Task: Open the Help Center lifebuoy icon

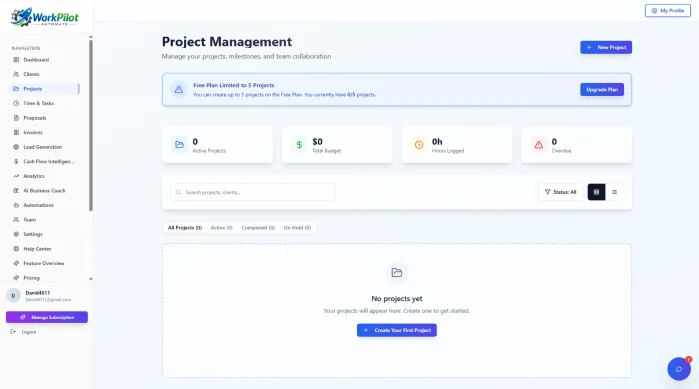Action: (x=16, y=249)
